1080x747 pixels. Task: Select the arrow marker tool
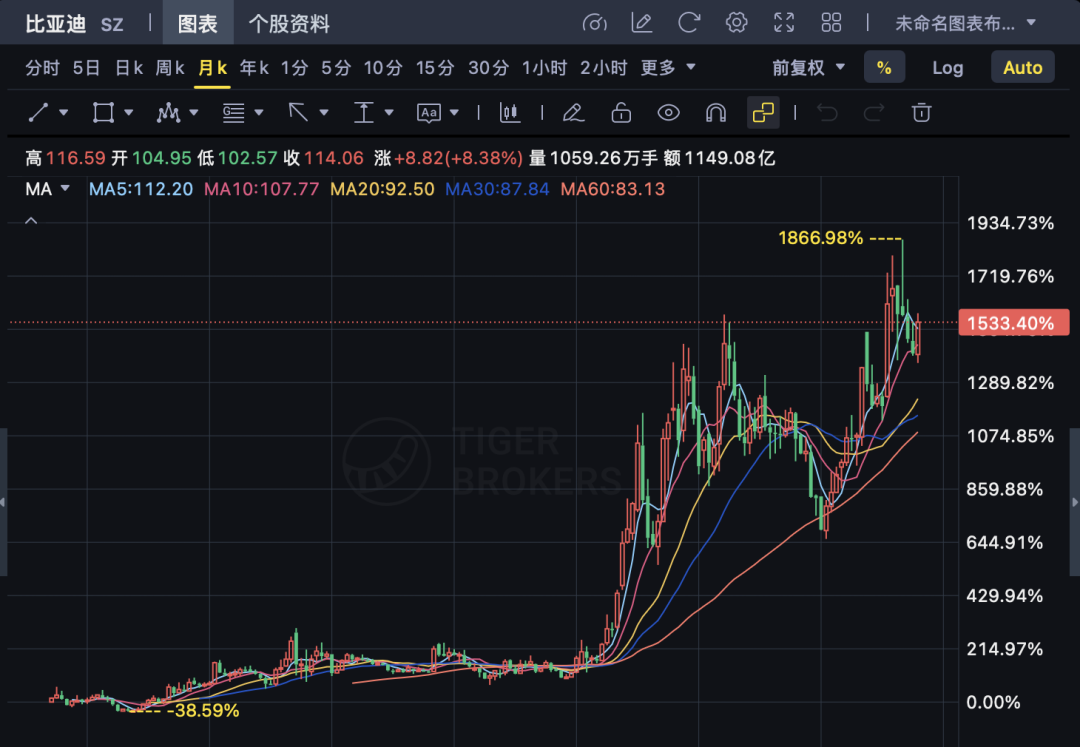click(298, 112)
